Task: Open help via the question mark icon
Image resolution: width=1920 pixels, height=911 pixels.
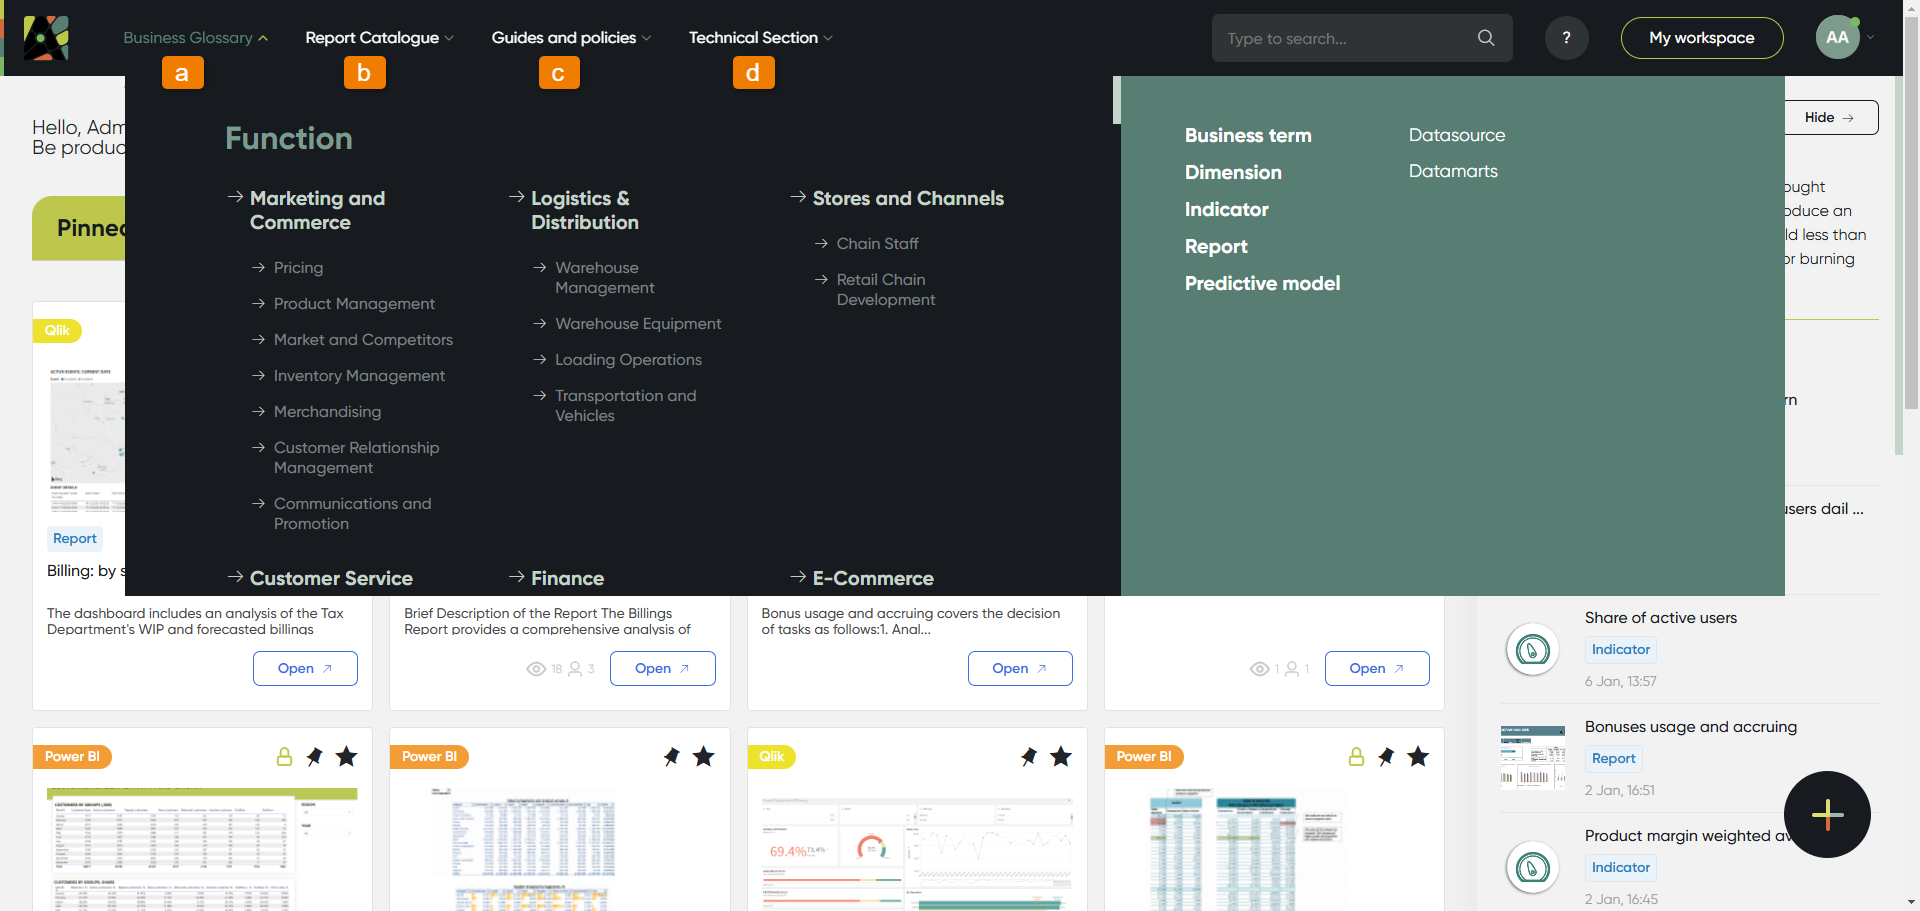Action: pyautogui.click(x=1566, y=38)
